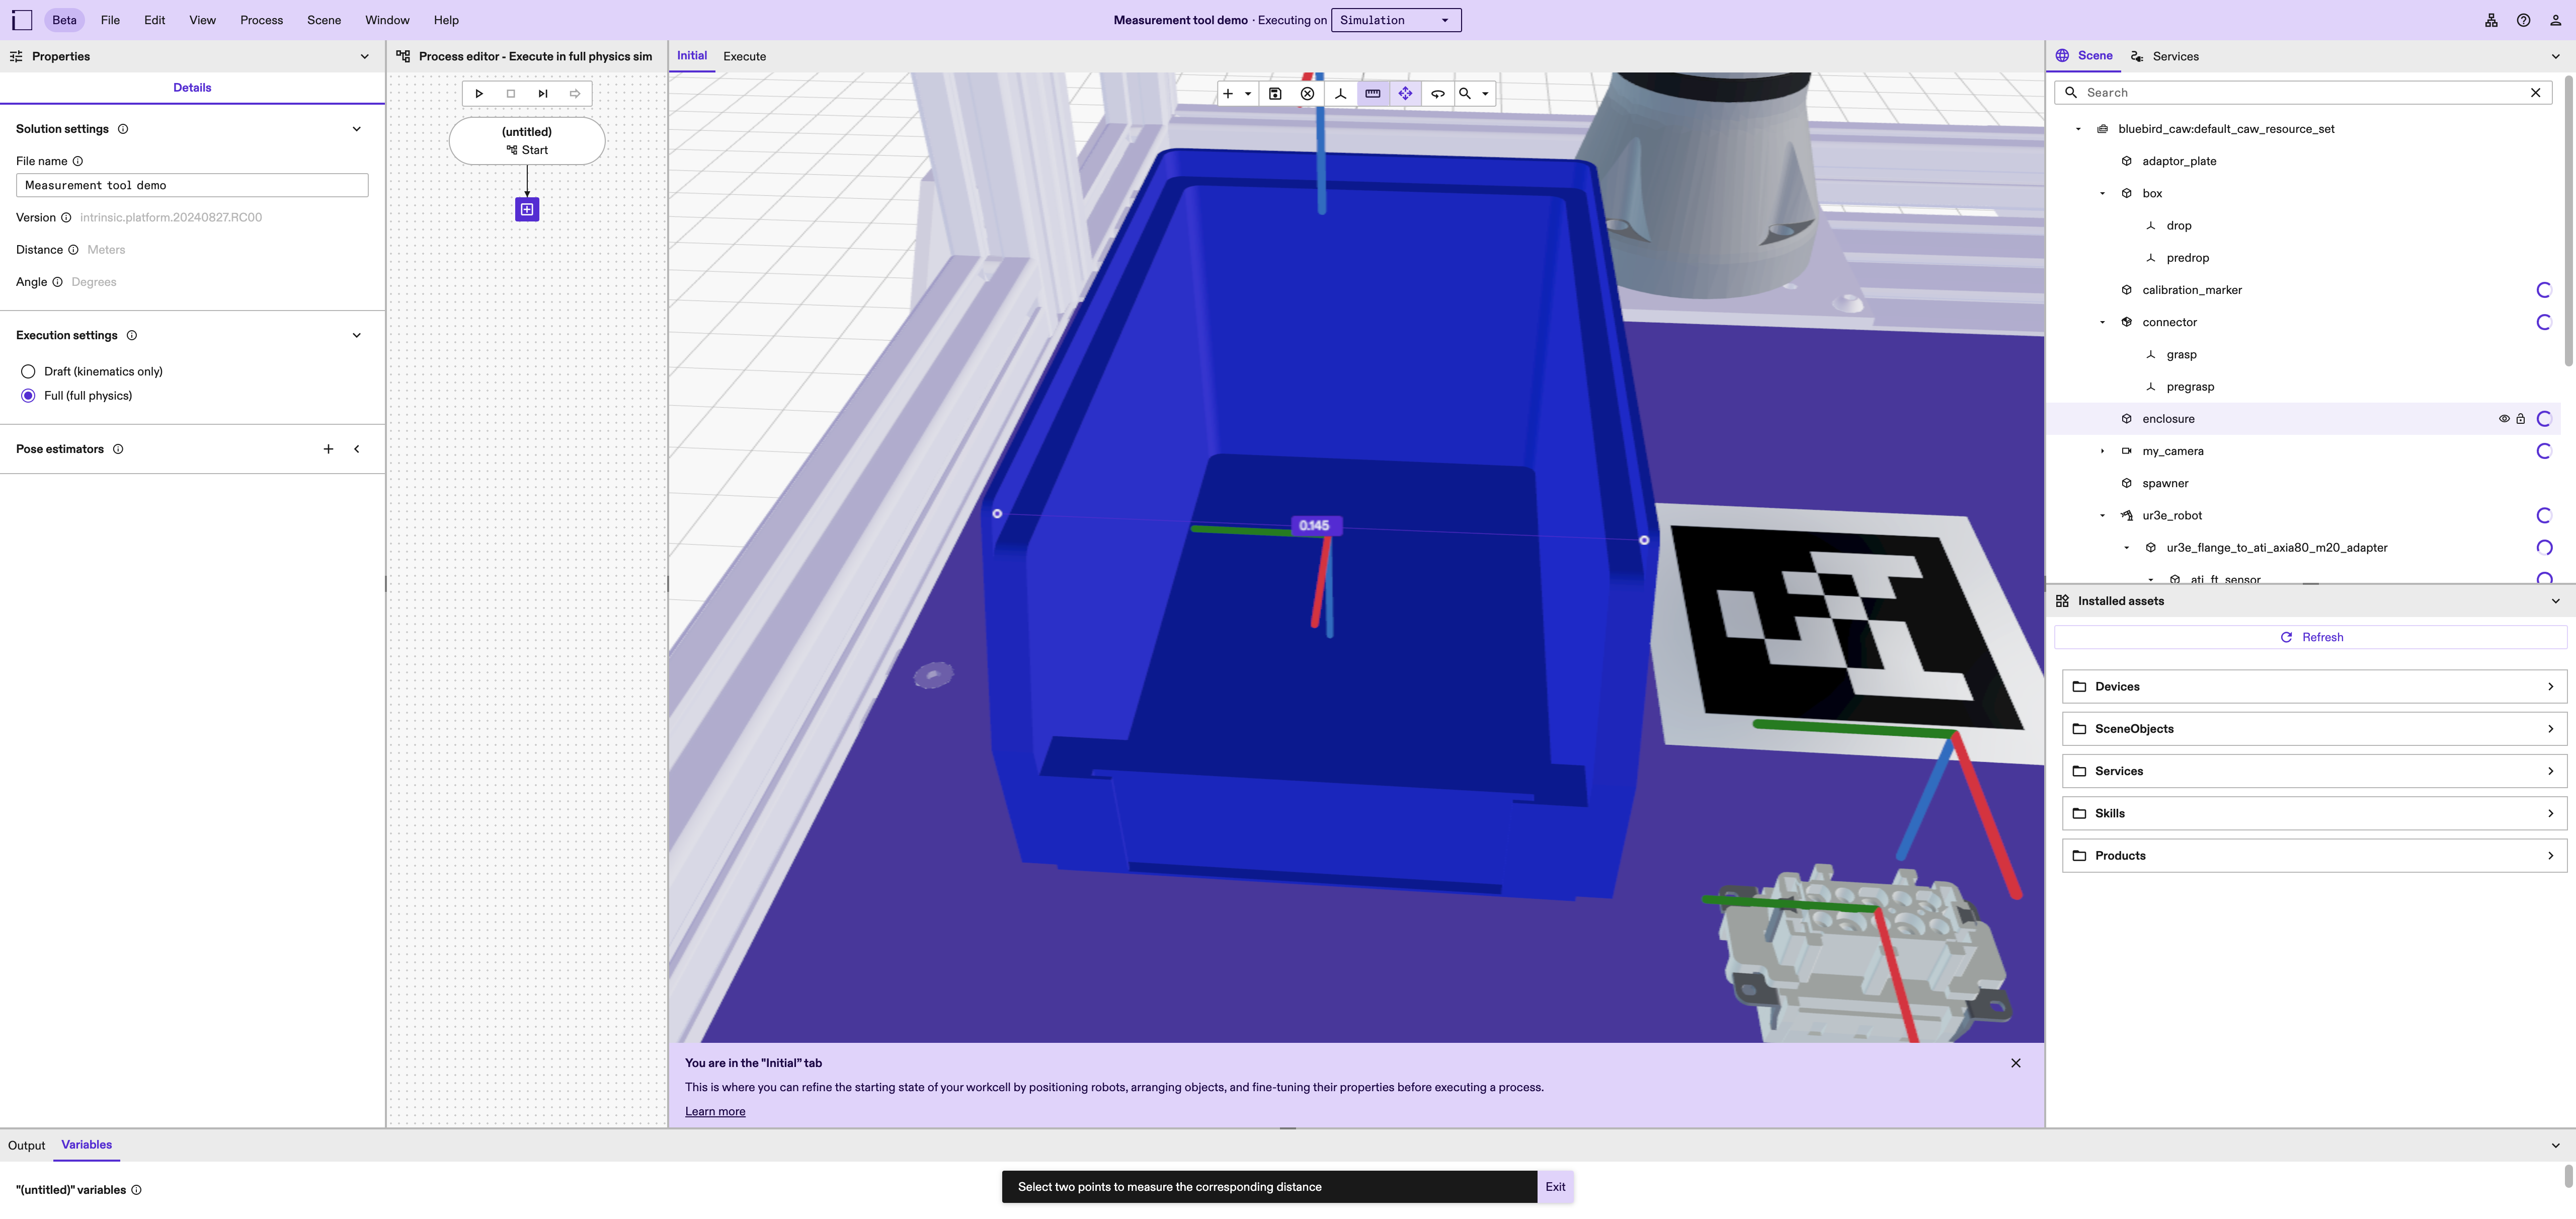Open the Learn more link
Screen dimensions: 2576x1219
pyautogui.click(x=715, y=1111)
